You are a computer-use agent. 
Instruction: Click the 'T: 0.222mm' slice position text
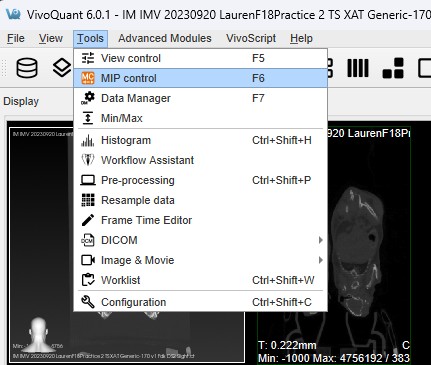[x=287, y=345]
